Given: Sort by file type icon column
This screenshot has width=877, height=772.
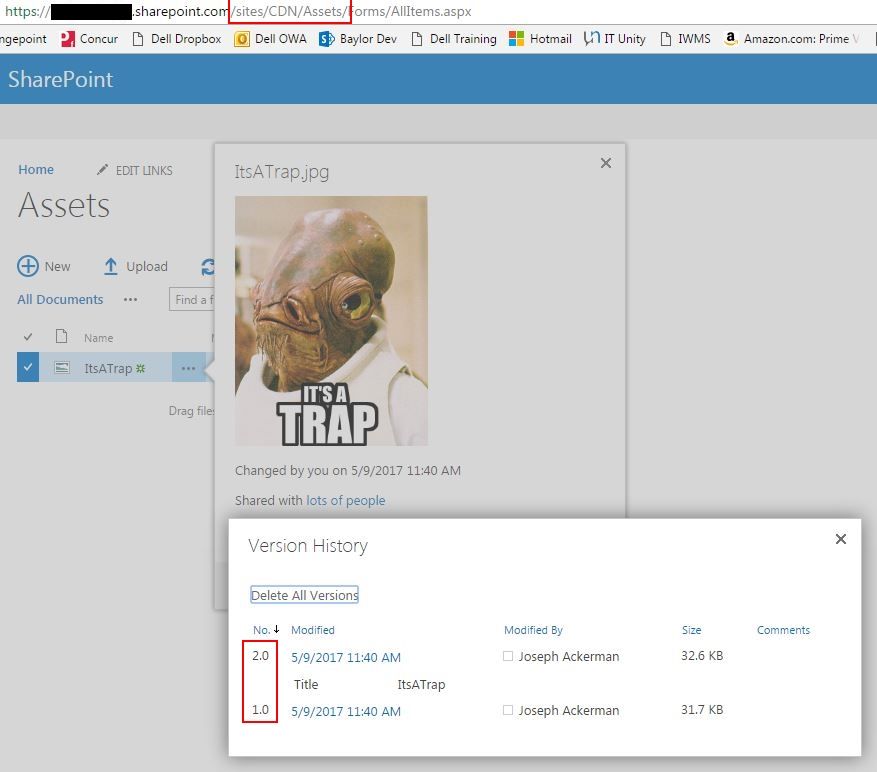Looking at the screenshot, I should pyautogui.click(x=62, y=336).
